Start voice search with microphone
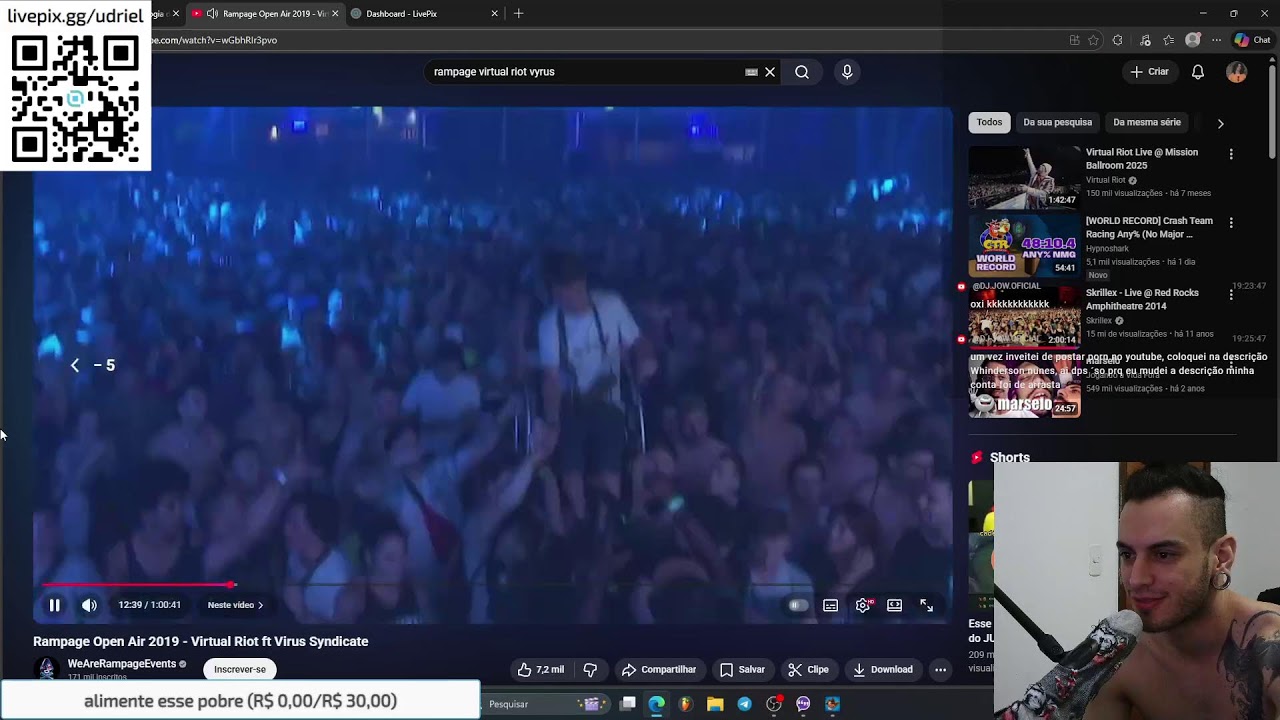The height and width of the screenshot is (720, 1280). pyautogui.click(x=847, y=72)
